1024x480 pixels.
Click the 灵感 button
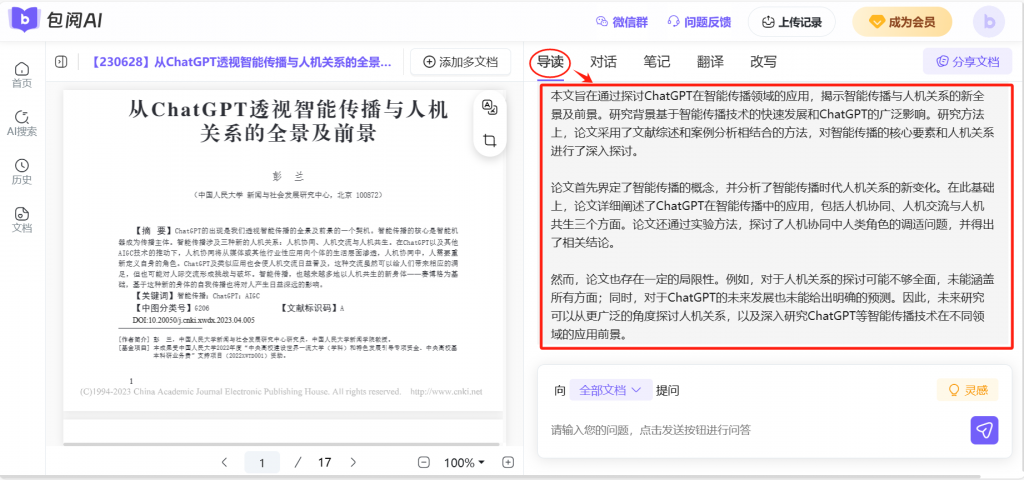click(x=968, y=391)
